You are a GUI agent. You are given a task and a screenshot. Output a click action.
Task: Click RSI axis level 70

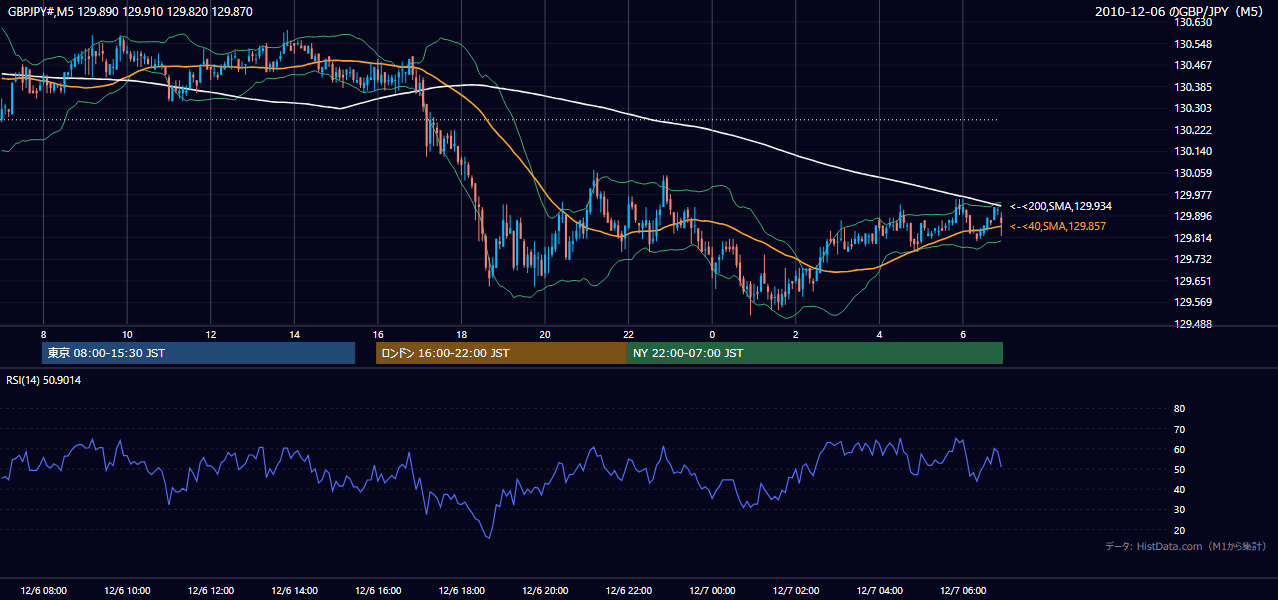(x=1179, y=429)
